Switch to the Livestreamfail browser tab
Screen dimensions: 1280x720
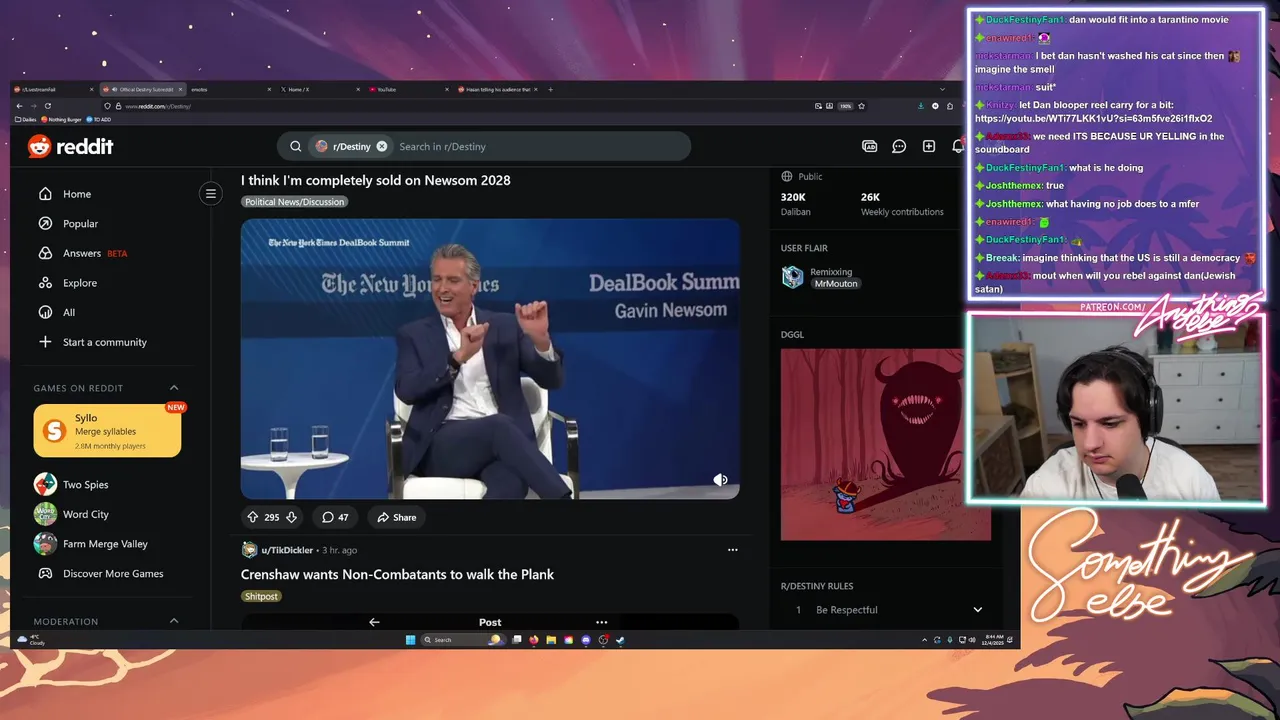[x=54, y=89]
